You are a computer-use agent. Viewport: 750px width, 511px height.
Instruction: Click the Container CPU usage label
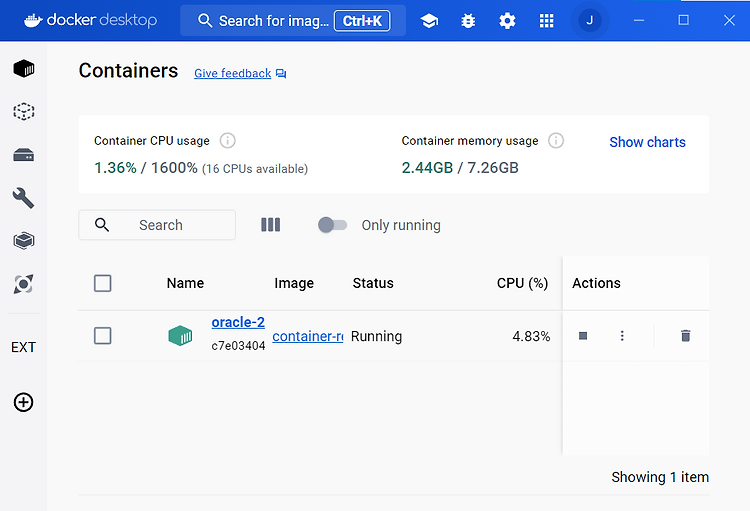152,141
